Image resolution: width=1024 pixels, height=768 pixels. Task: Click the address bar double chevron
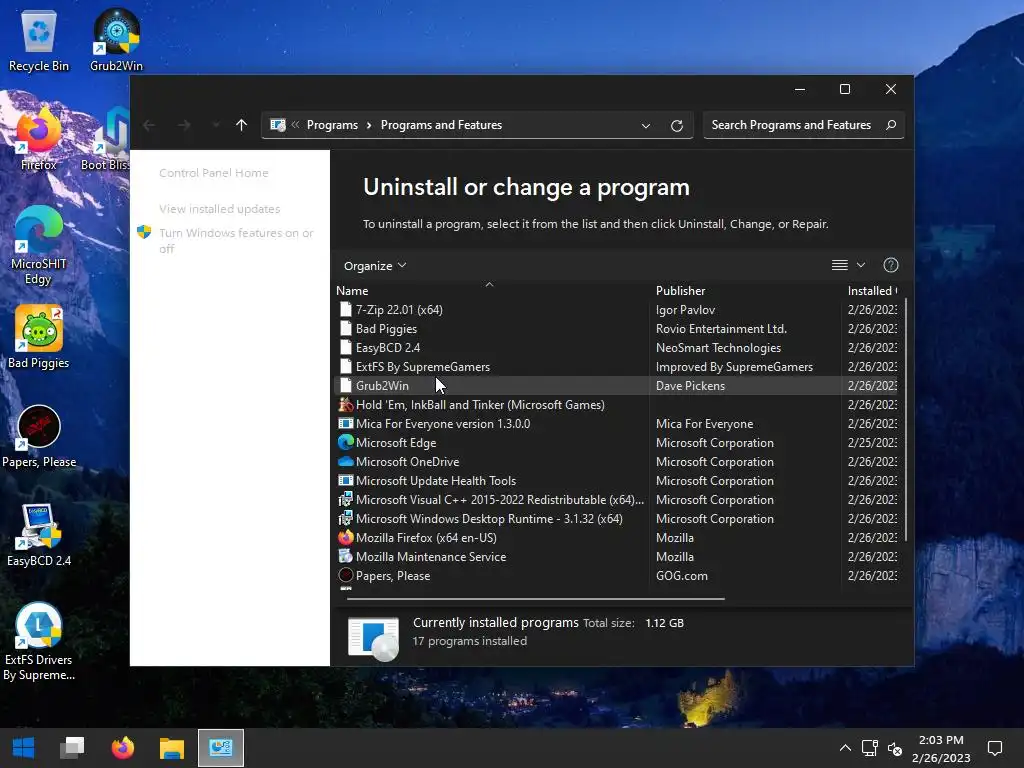[295, 125]
